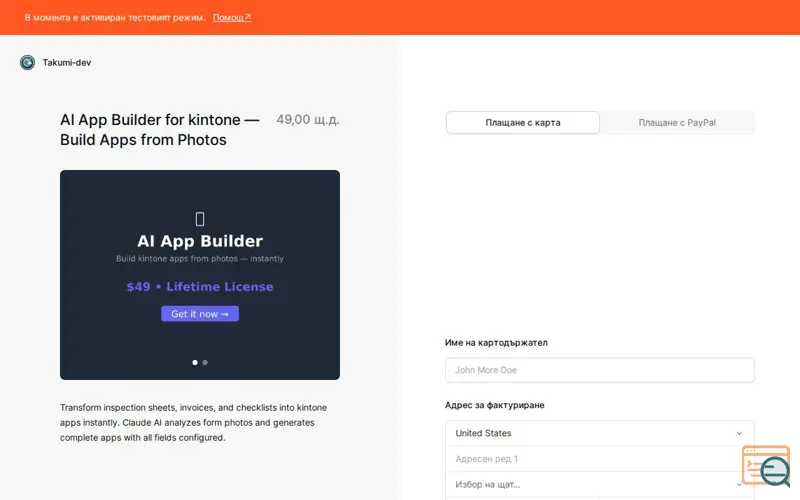Click the $49 Lifetime License text
The image size is (800, 500).
[x=200, y=287]
